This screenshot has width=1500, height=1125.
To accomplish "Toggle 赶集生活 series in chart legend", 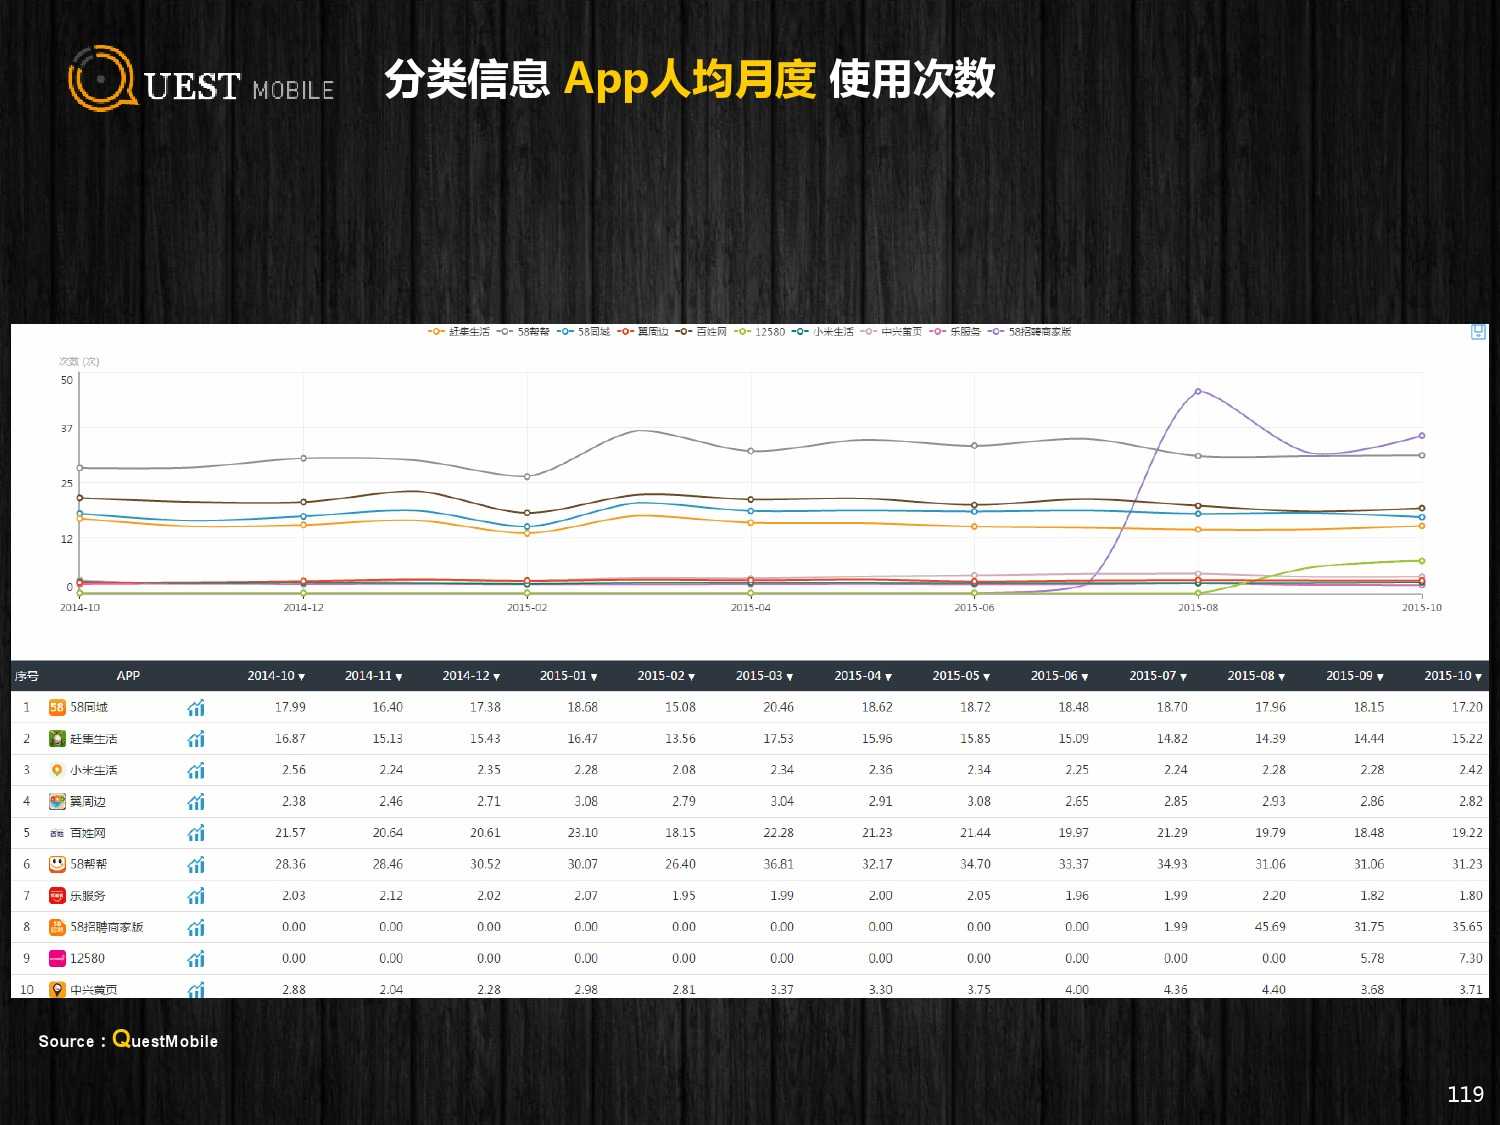I will click(459, 332).
